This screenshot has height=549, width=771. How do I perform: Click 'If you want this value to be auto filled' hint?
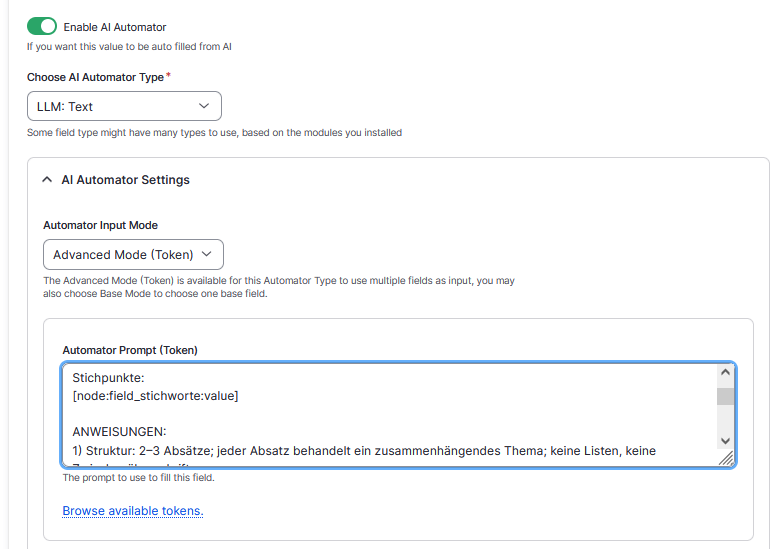tap(129, 47)
